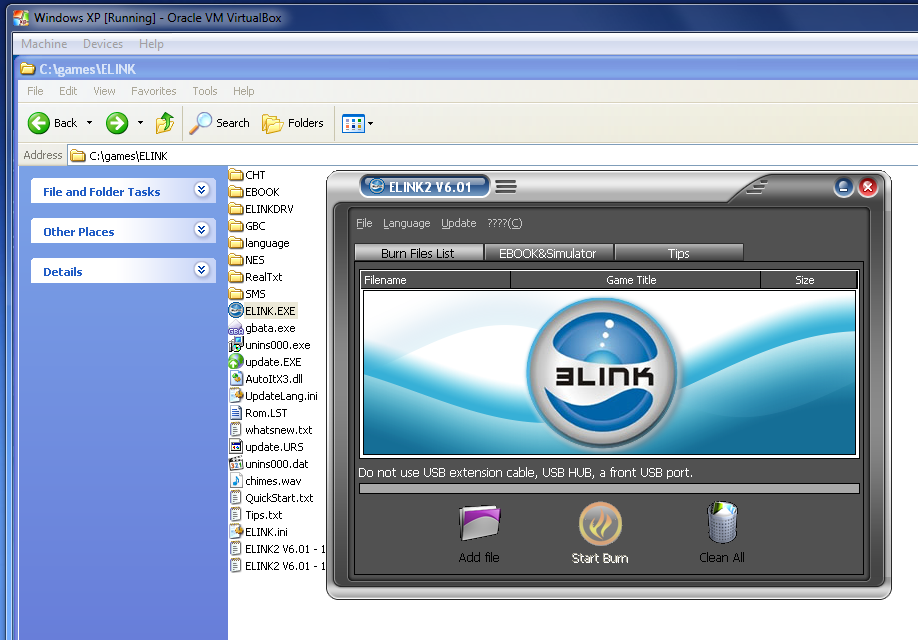Minimize the ELINK2 window with blue button
918x640 pixels.
pos(844,187)
